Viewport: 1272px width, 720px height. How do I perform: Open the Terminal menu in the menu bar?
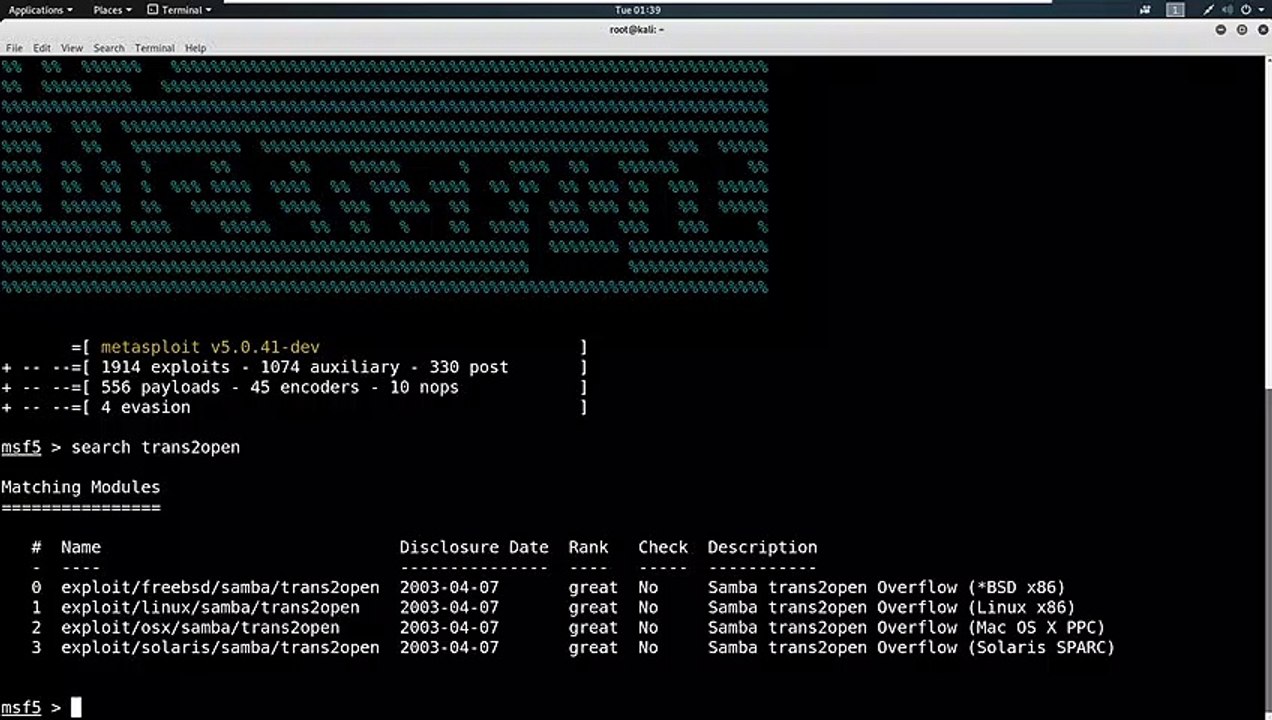155,48
